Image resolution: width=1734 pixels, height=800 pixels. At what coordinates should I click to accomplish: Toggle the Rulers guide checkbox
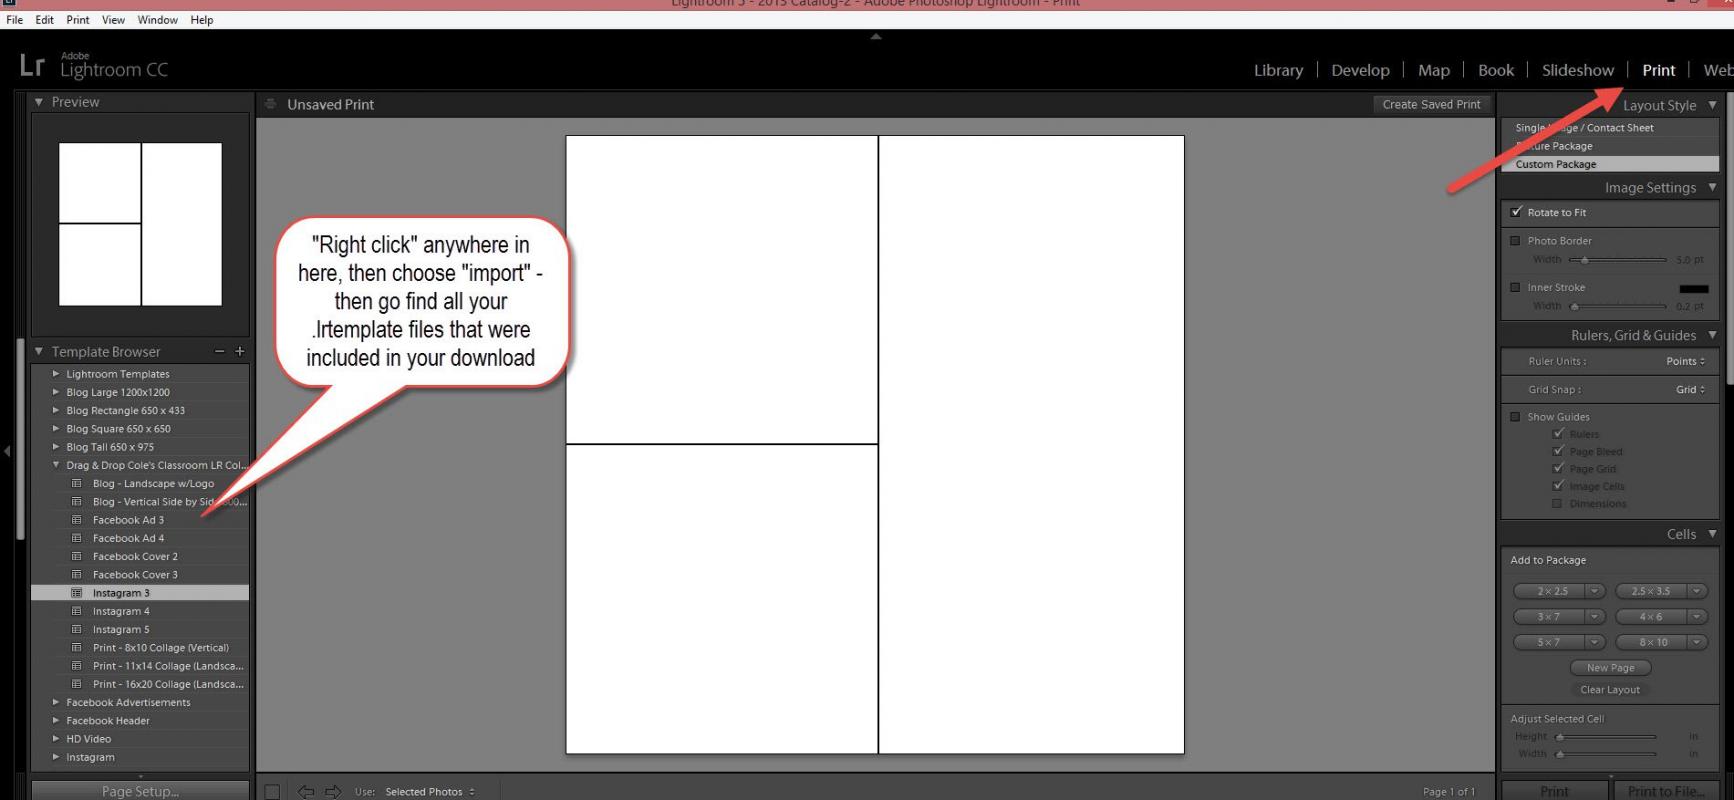(x=1557, y=434)
